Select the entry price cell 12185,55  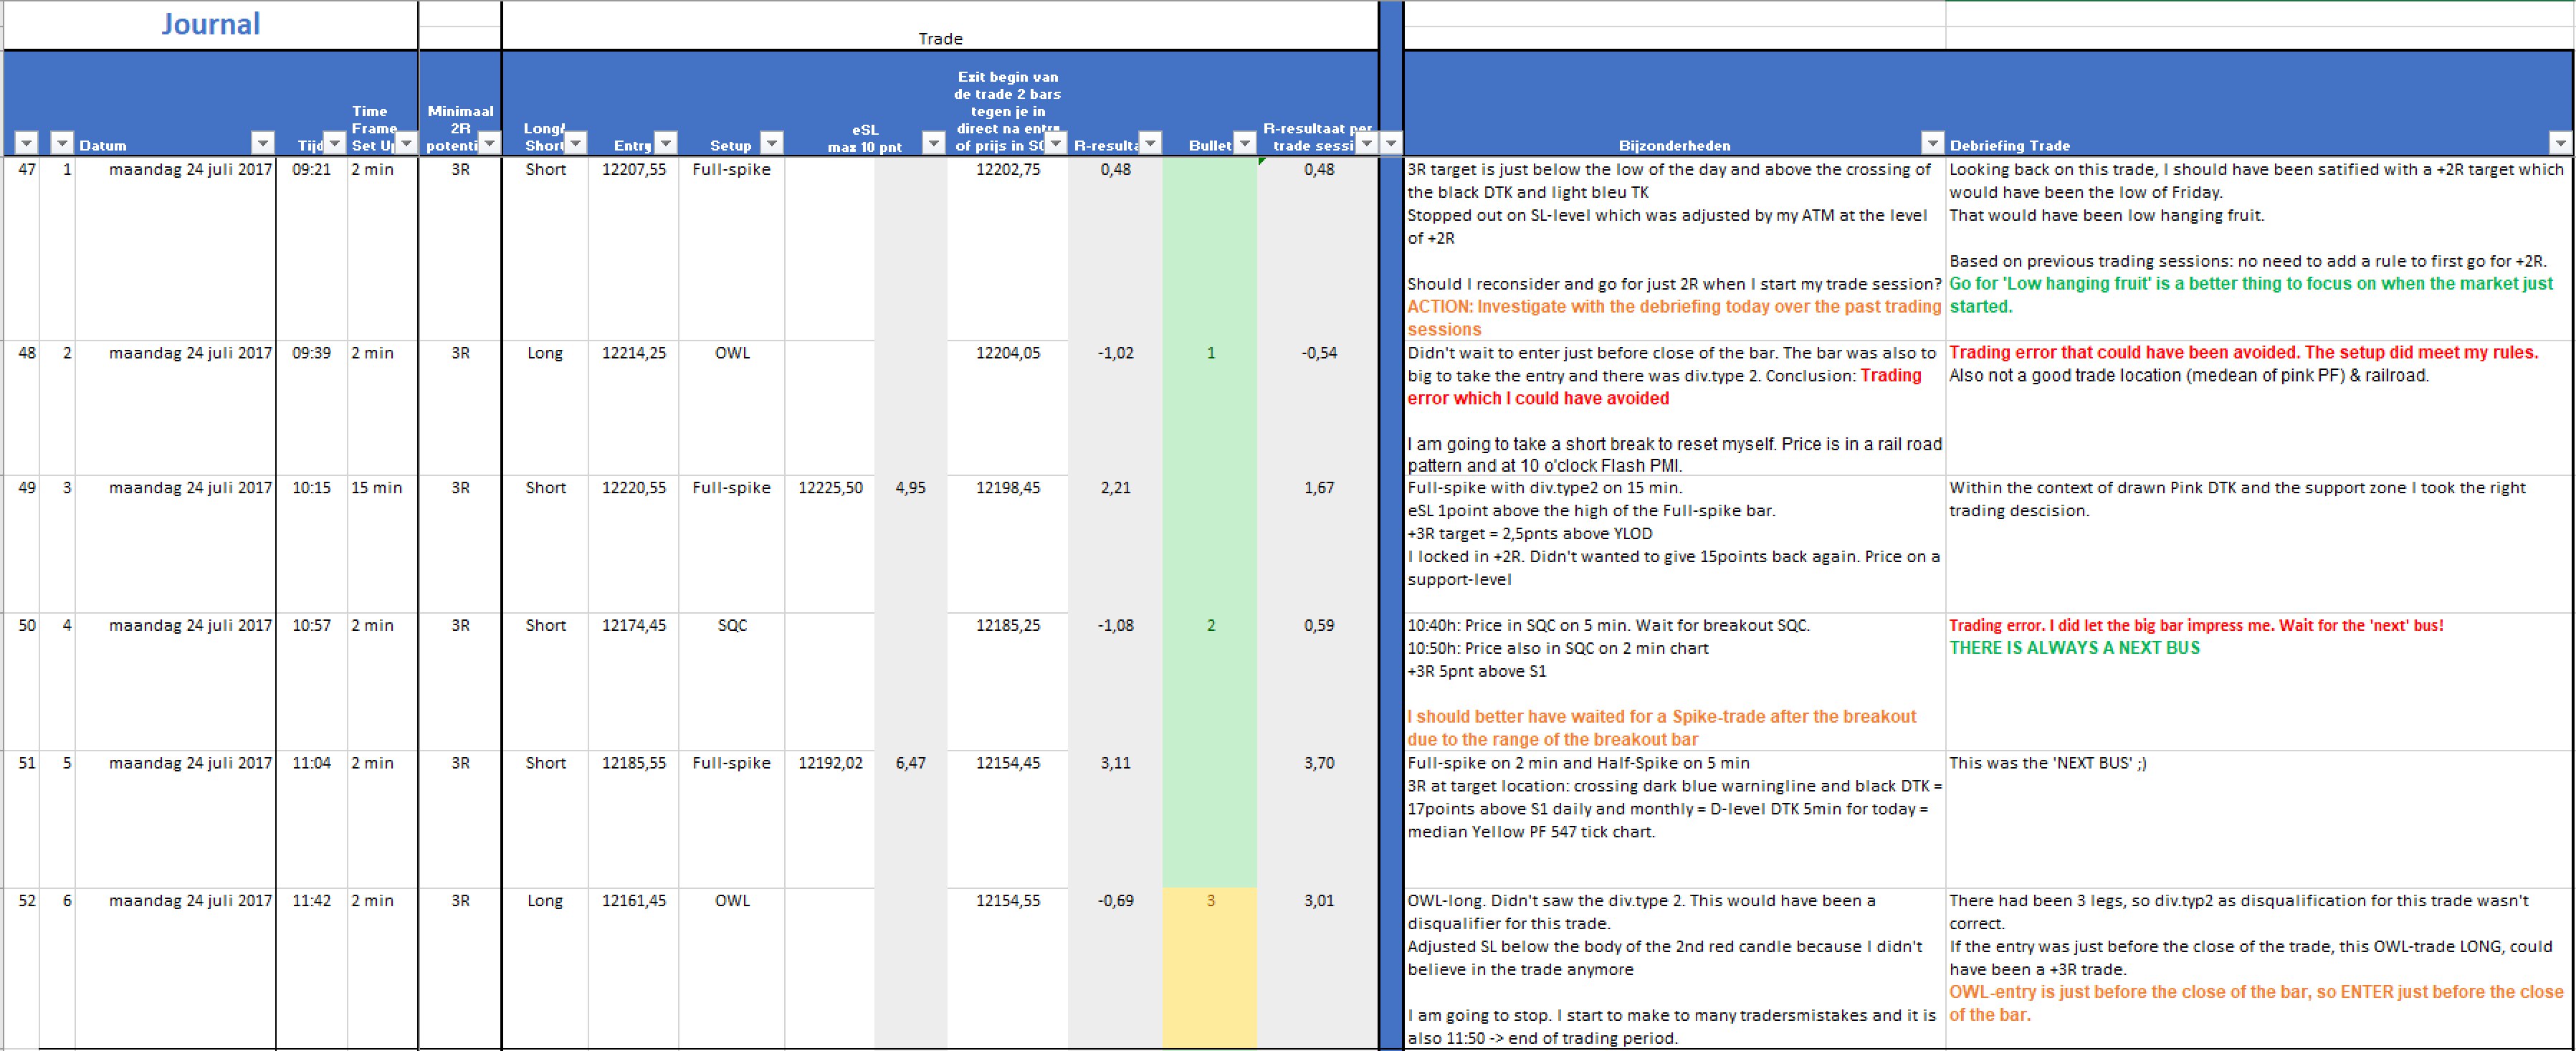(x=633, y=819)
